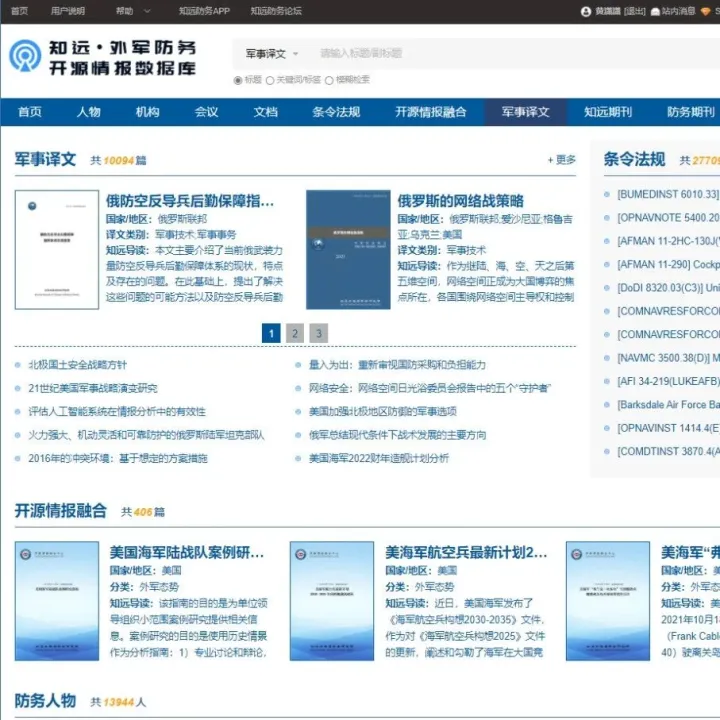Viewport: 720px width, 720px height.
Task: Click the 退出 logout link
Action: pos(635,11)
